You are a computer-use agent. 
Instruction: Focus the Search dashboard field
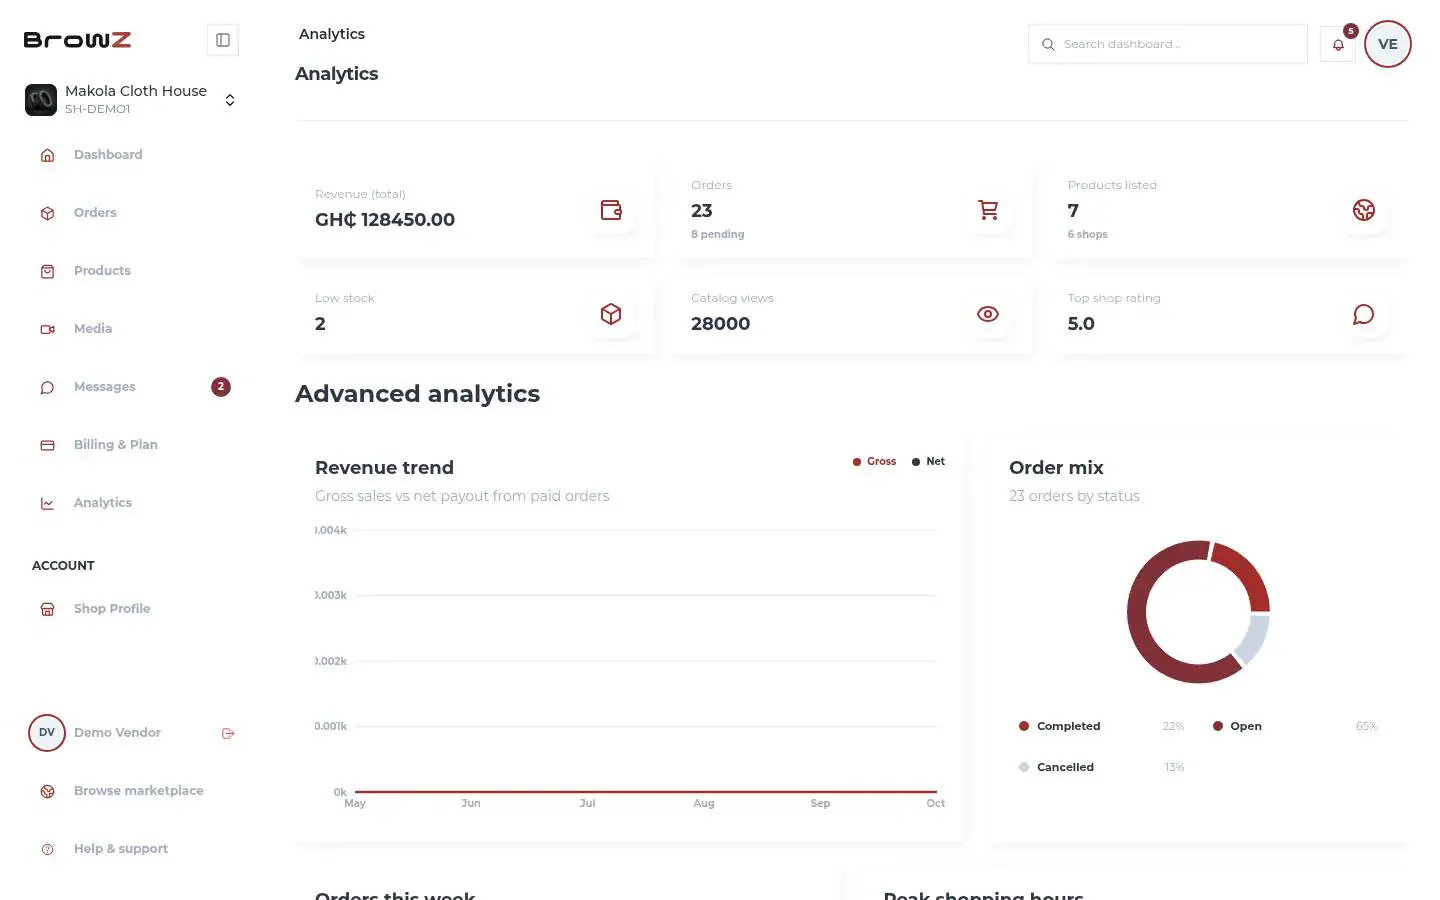tap(1168, 44)
